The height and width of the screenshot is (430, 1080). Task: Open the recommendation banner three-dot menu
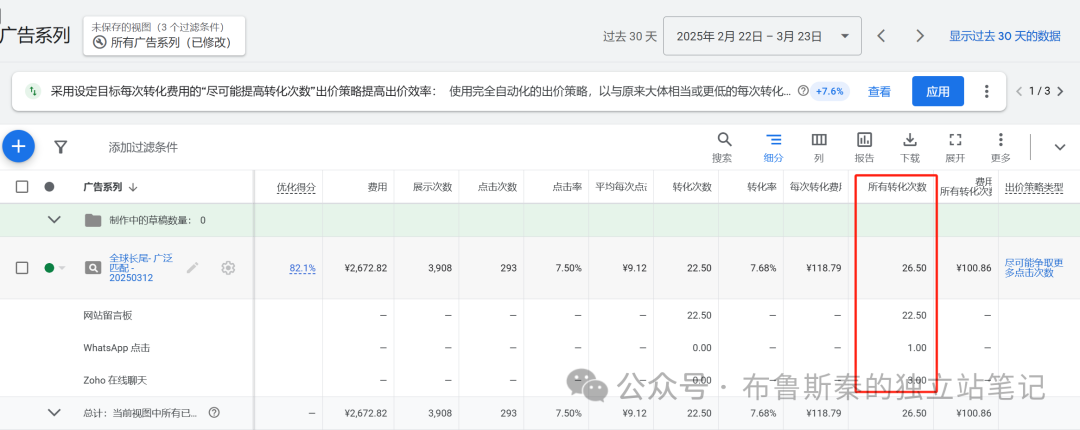coord(986,91)
